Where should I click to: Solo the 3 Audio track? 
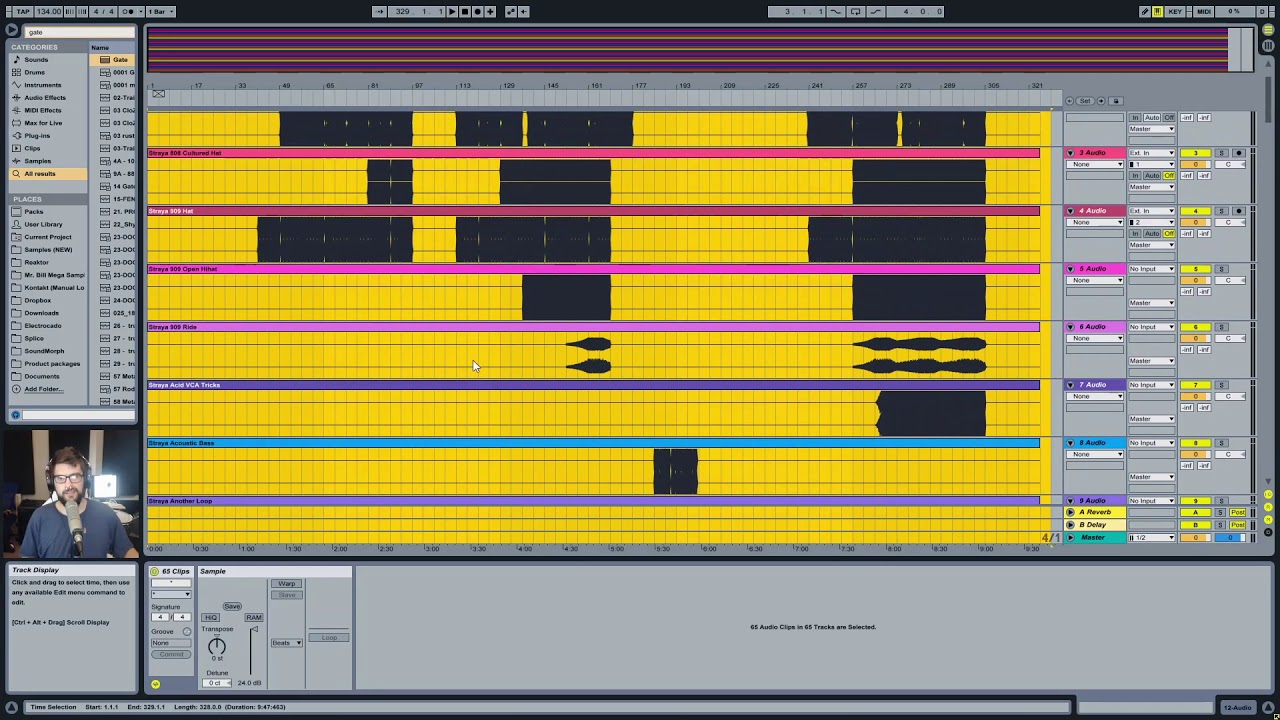point(1221,153)
